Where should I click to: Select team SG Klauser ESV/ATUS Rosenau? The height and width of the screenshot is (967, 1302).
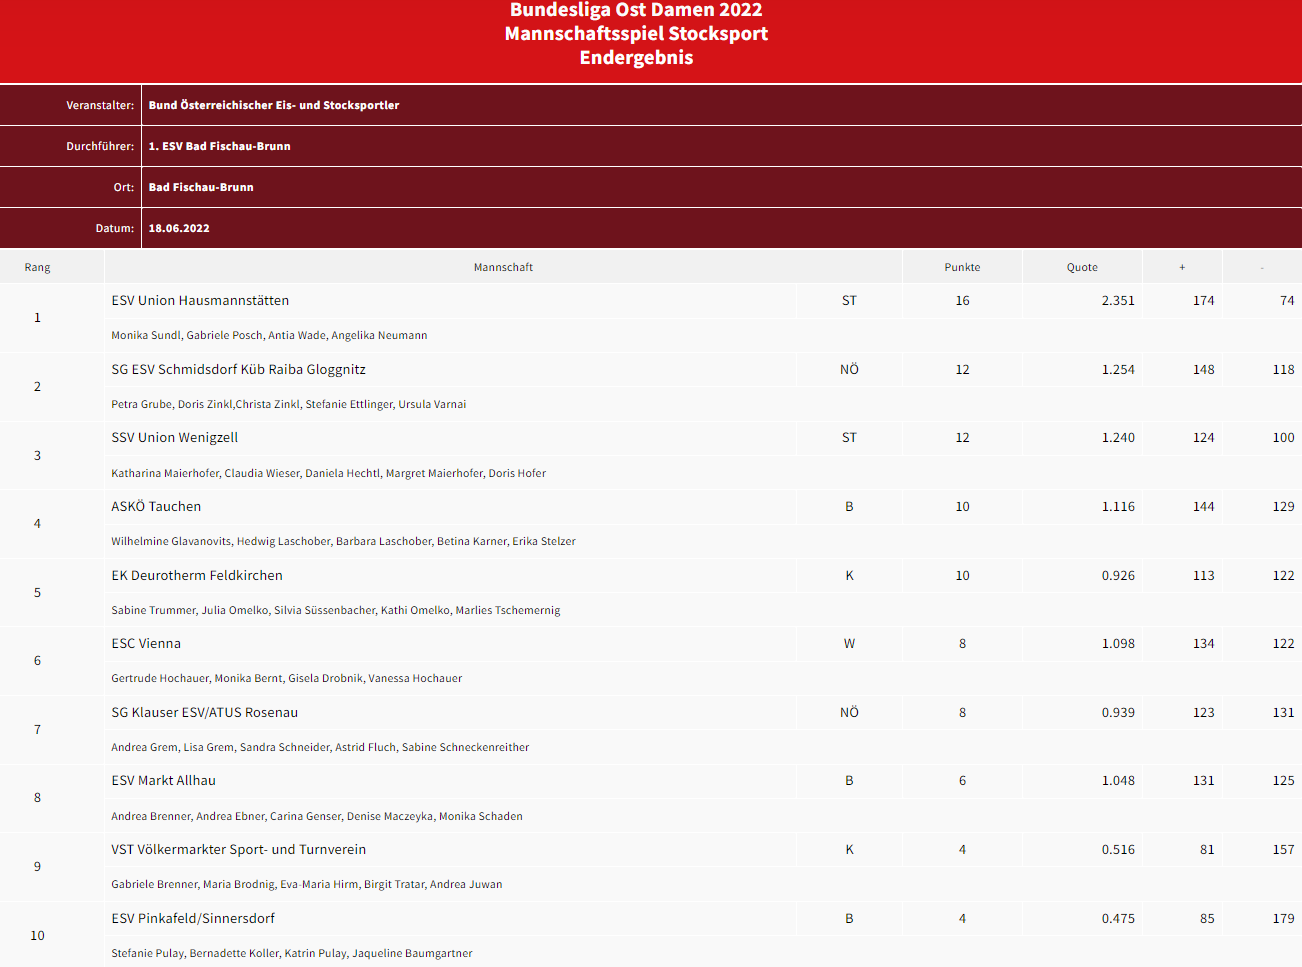205,712
